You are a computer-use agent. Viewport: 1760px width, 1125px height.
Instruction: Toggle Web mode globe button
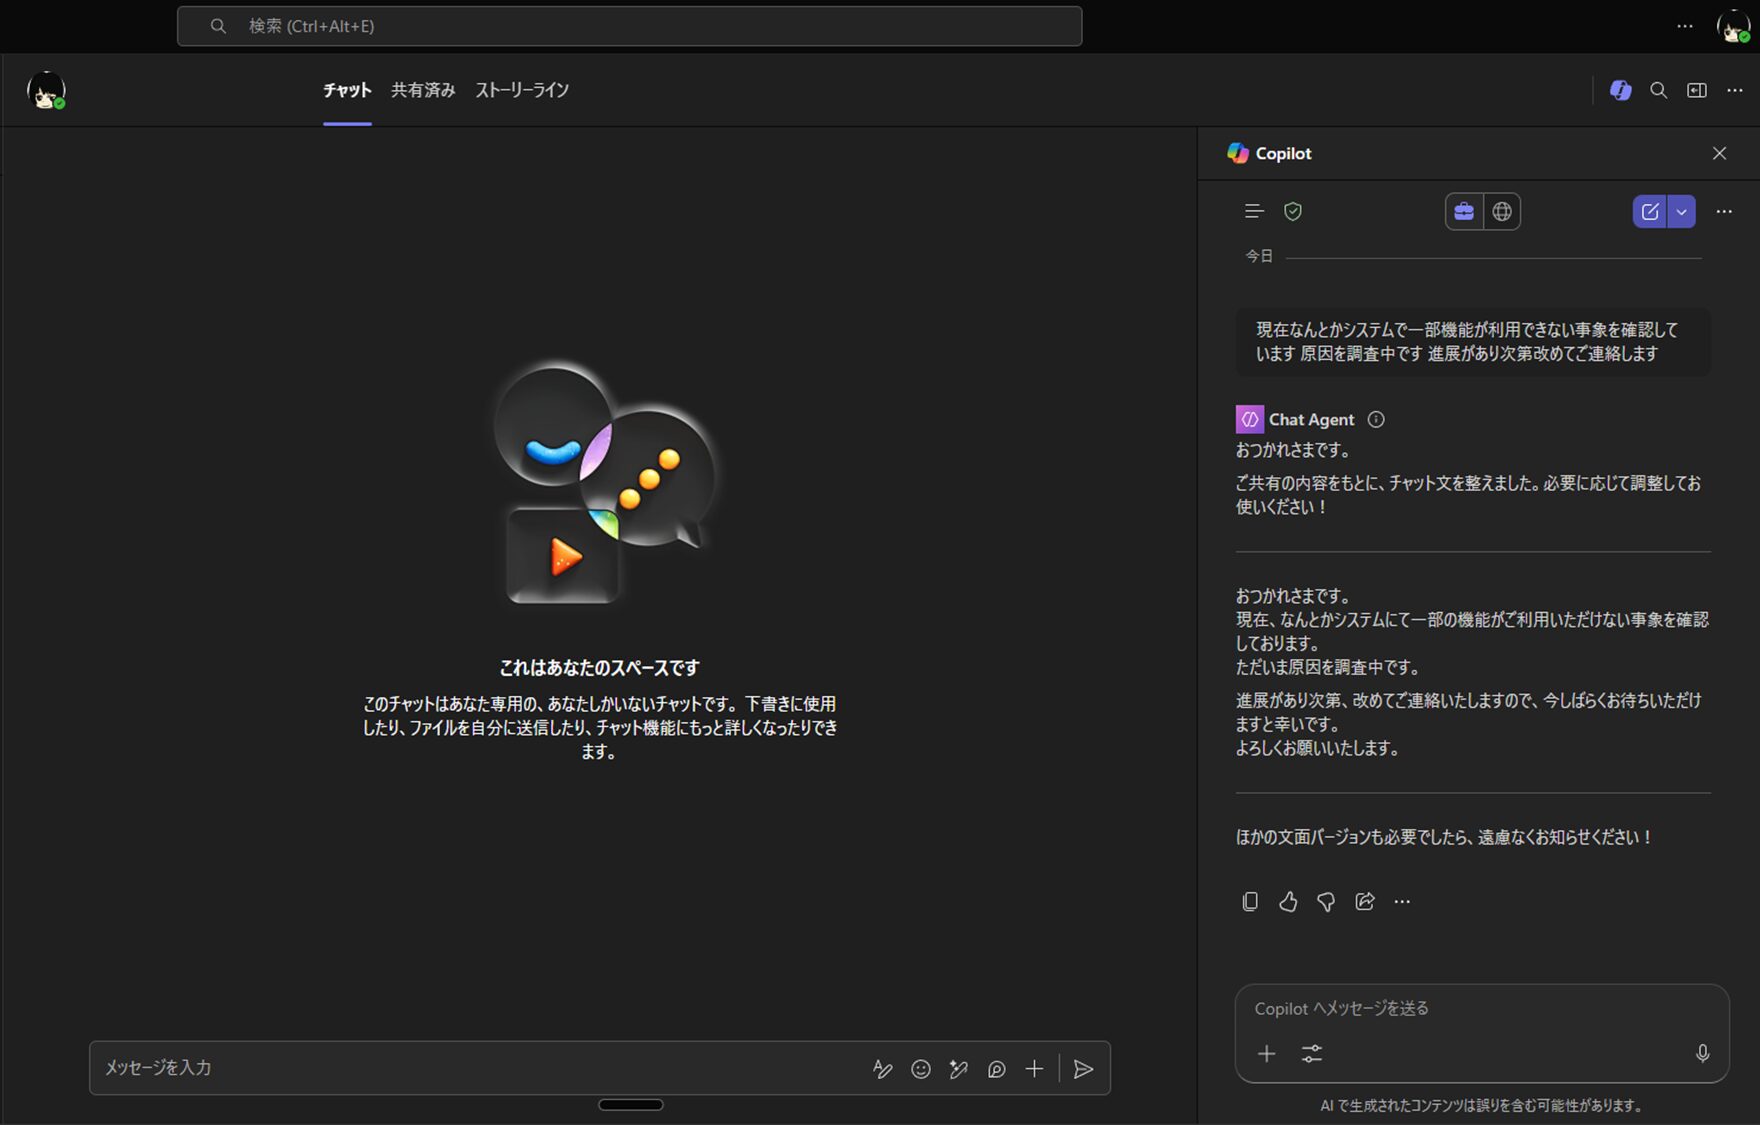(1502, 211)
